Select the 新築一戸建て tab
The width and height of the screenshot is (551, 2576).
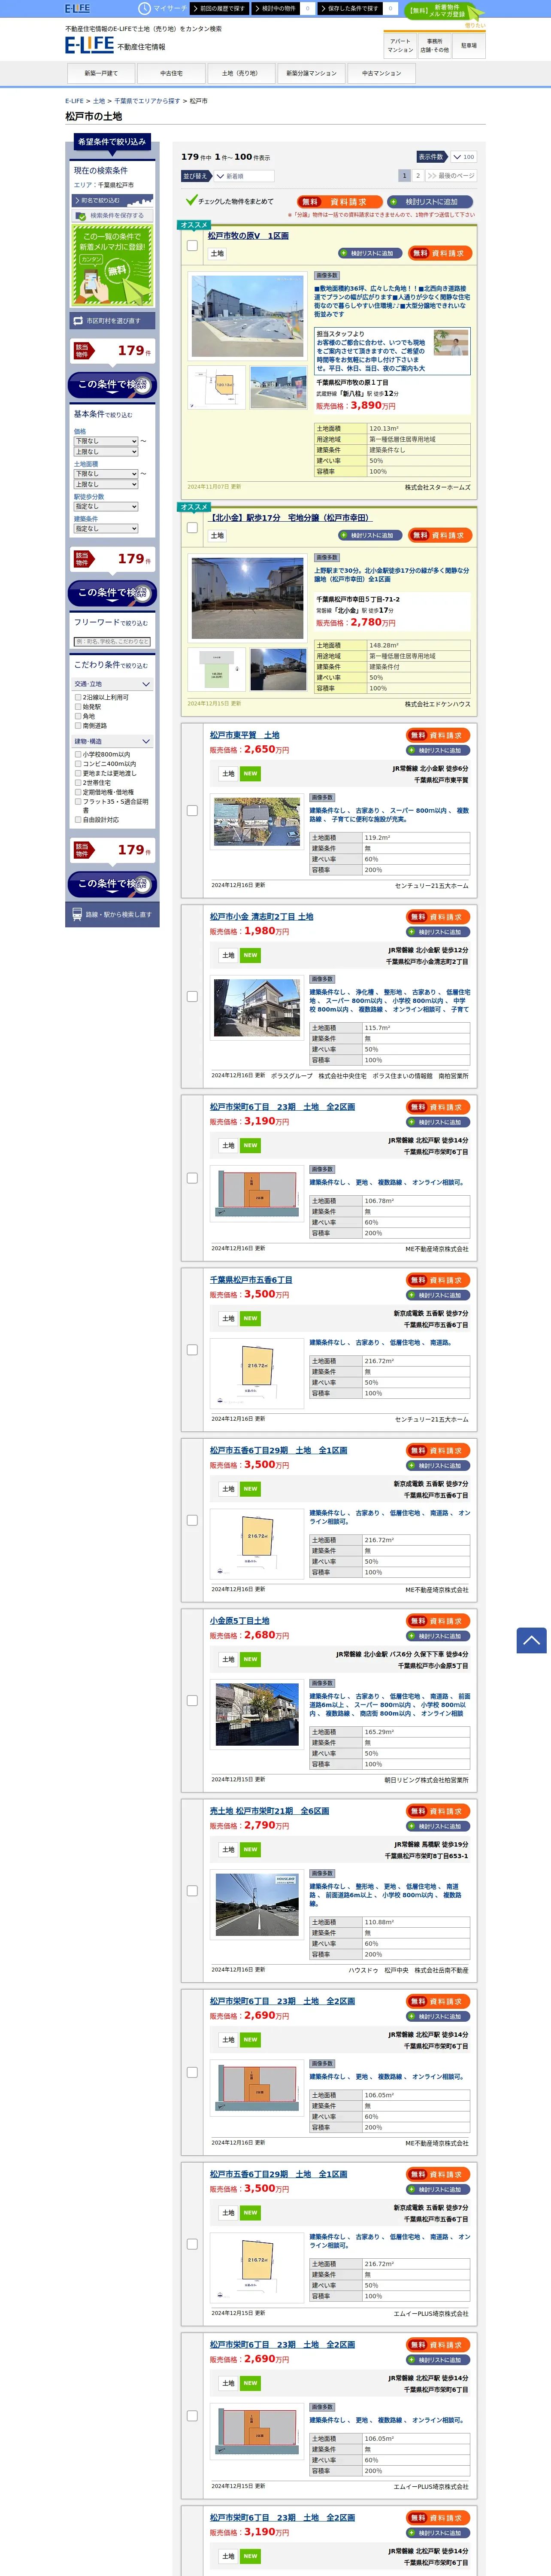coord(101,73)
